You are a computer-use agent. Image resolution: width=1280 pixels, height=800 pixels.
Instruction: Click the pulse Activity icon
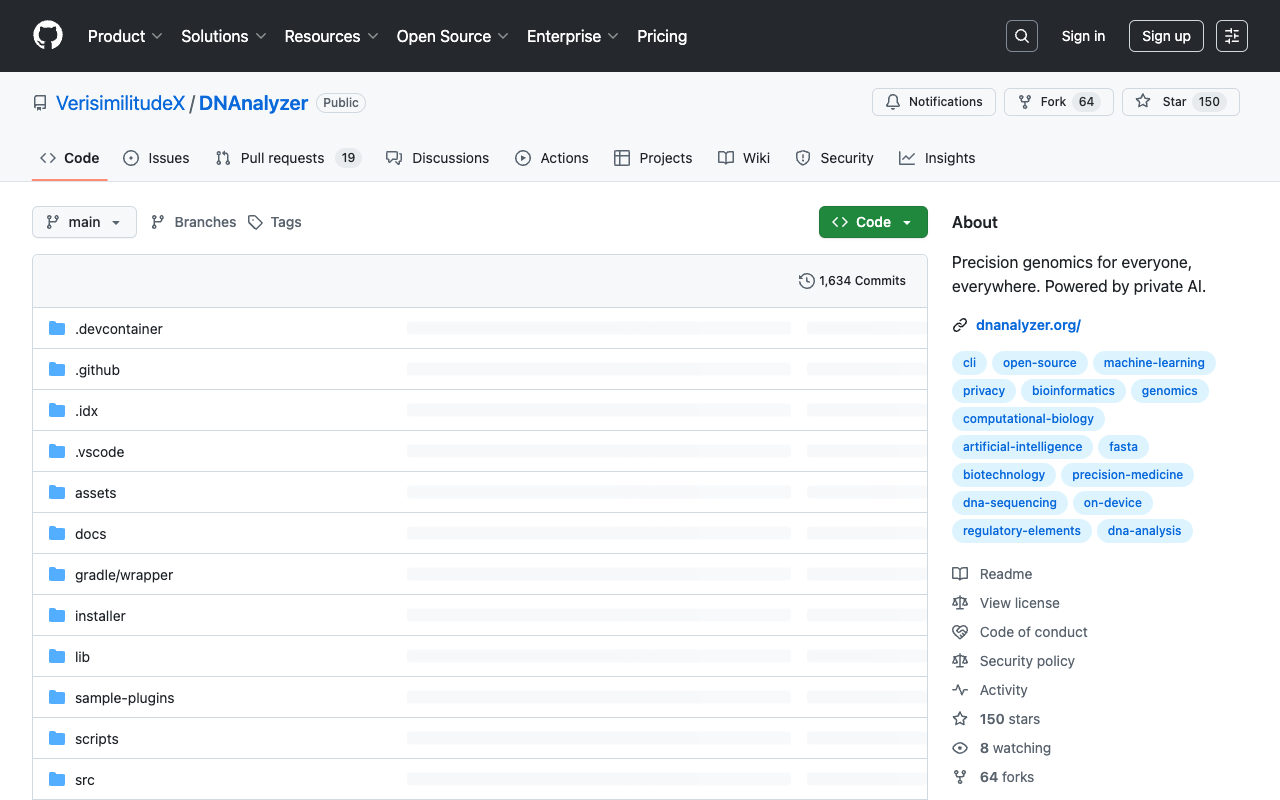(x=960, y=690)
